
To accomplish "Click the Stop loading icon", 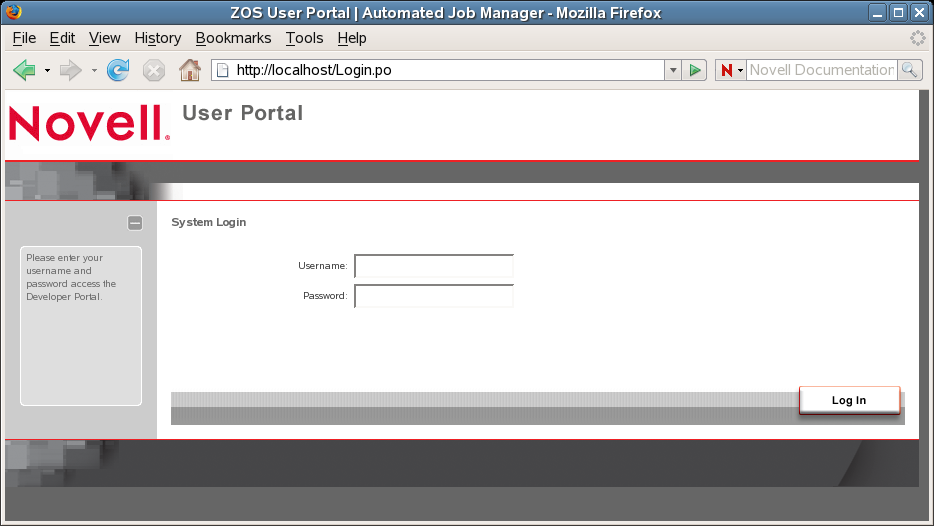I will click(154, 70).
